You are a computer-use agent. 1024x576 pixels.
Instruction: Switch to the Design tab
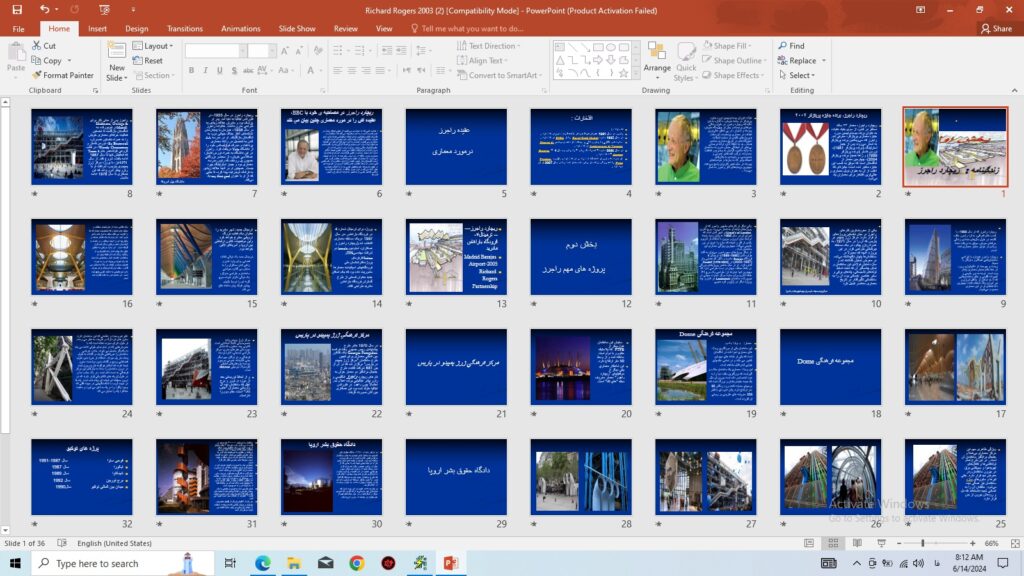[136, 29]
